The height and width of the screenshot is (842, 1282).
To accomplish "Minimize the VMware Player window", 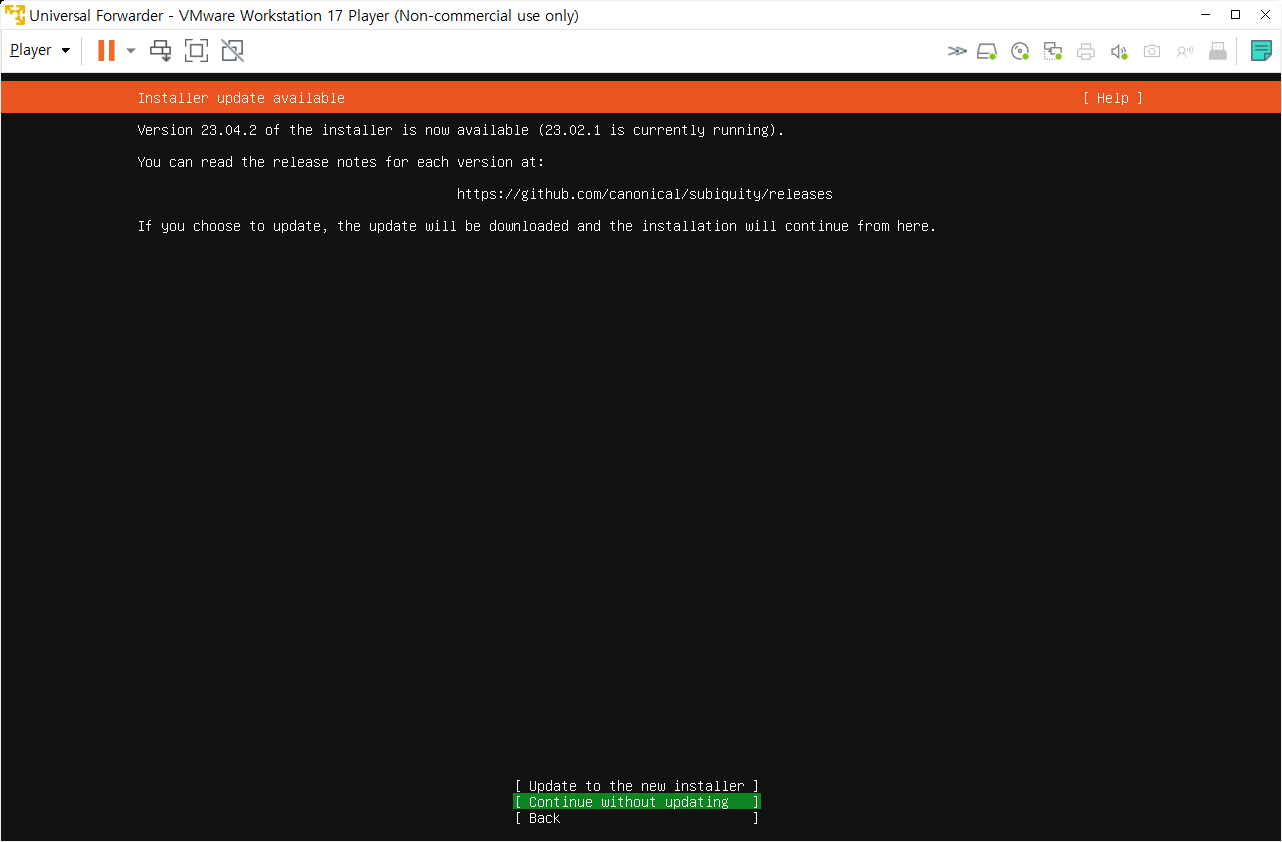I will pyautogui.click(x=1206, y=15).
